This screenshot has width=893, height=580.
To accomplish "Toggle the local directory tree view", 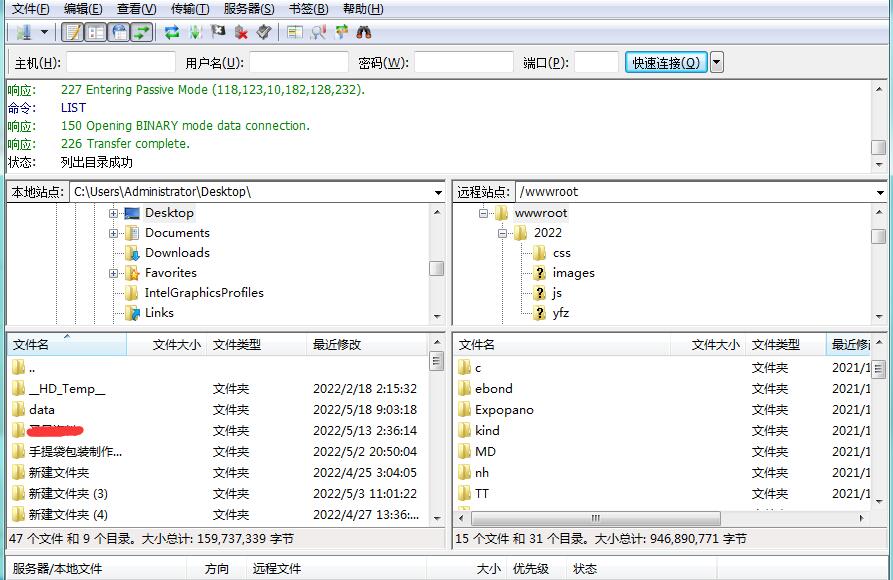I will [96, 32].
